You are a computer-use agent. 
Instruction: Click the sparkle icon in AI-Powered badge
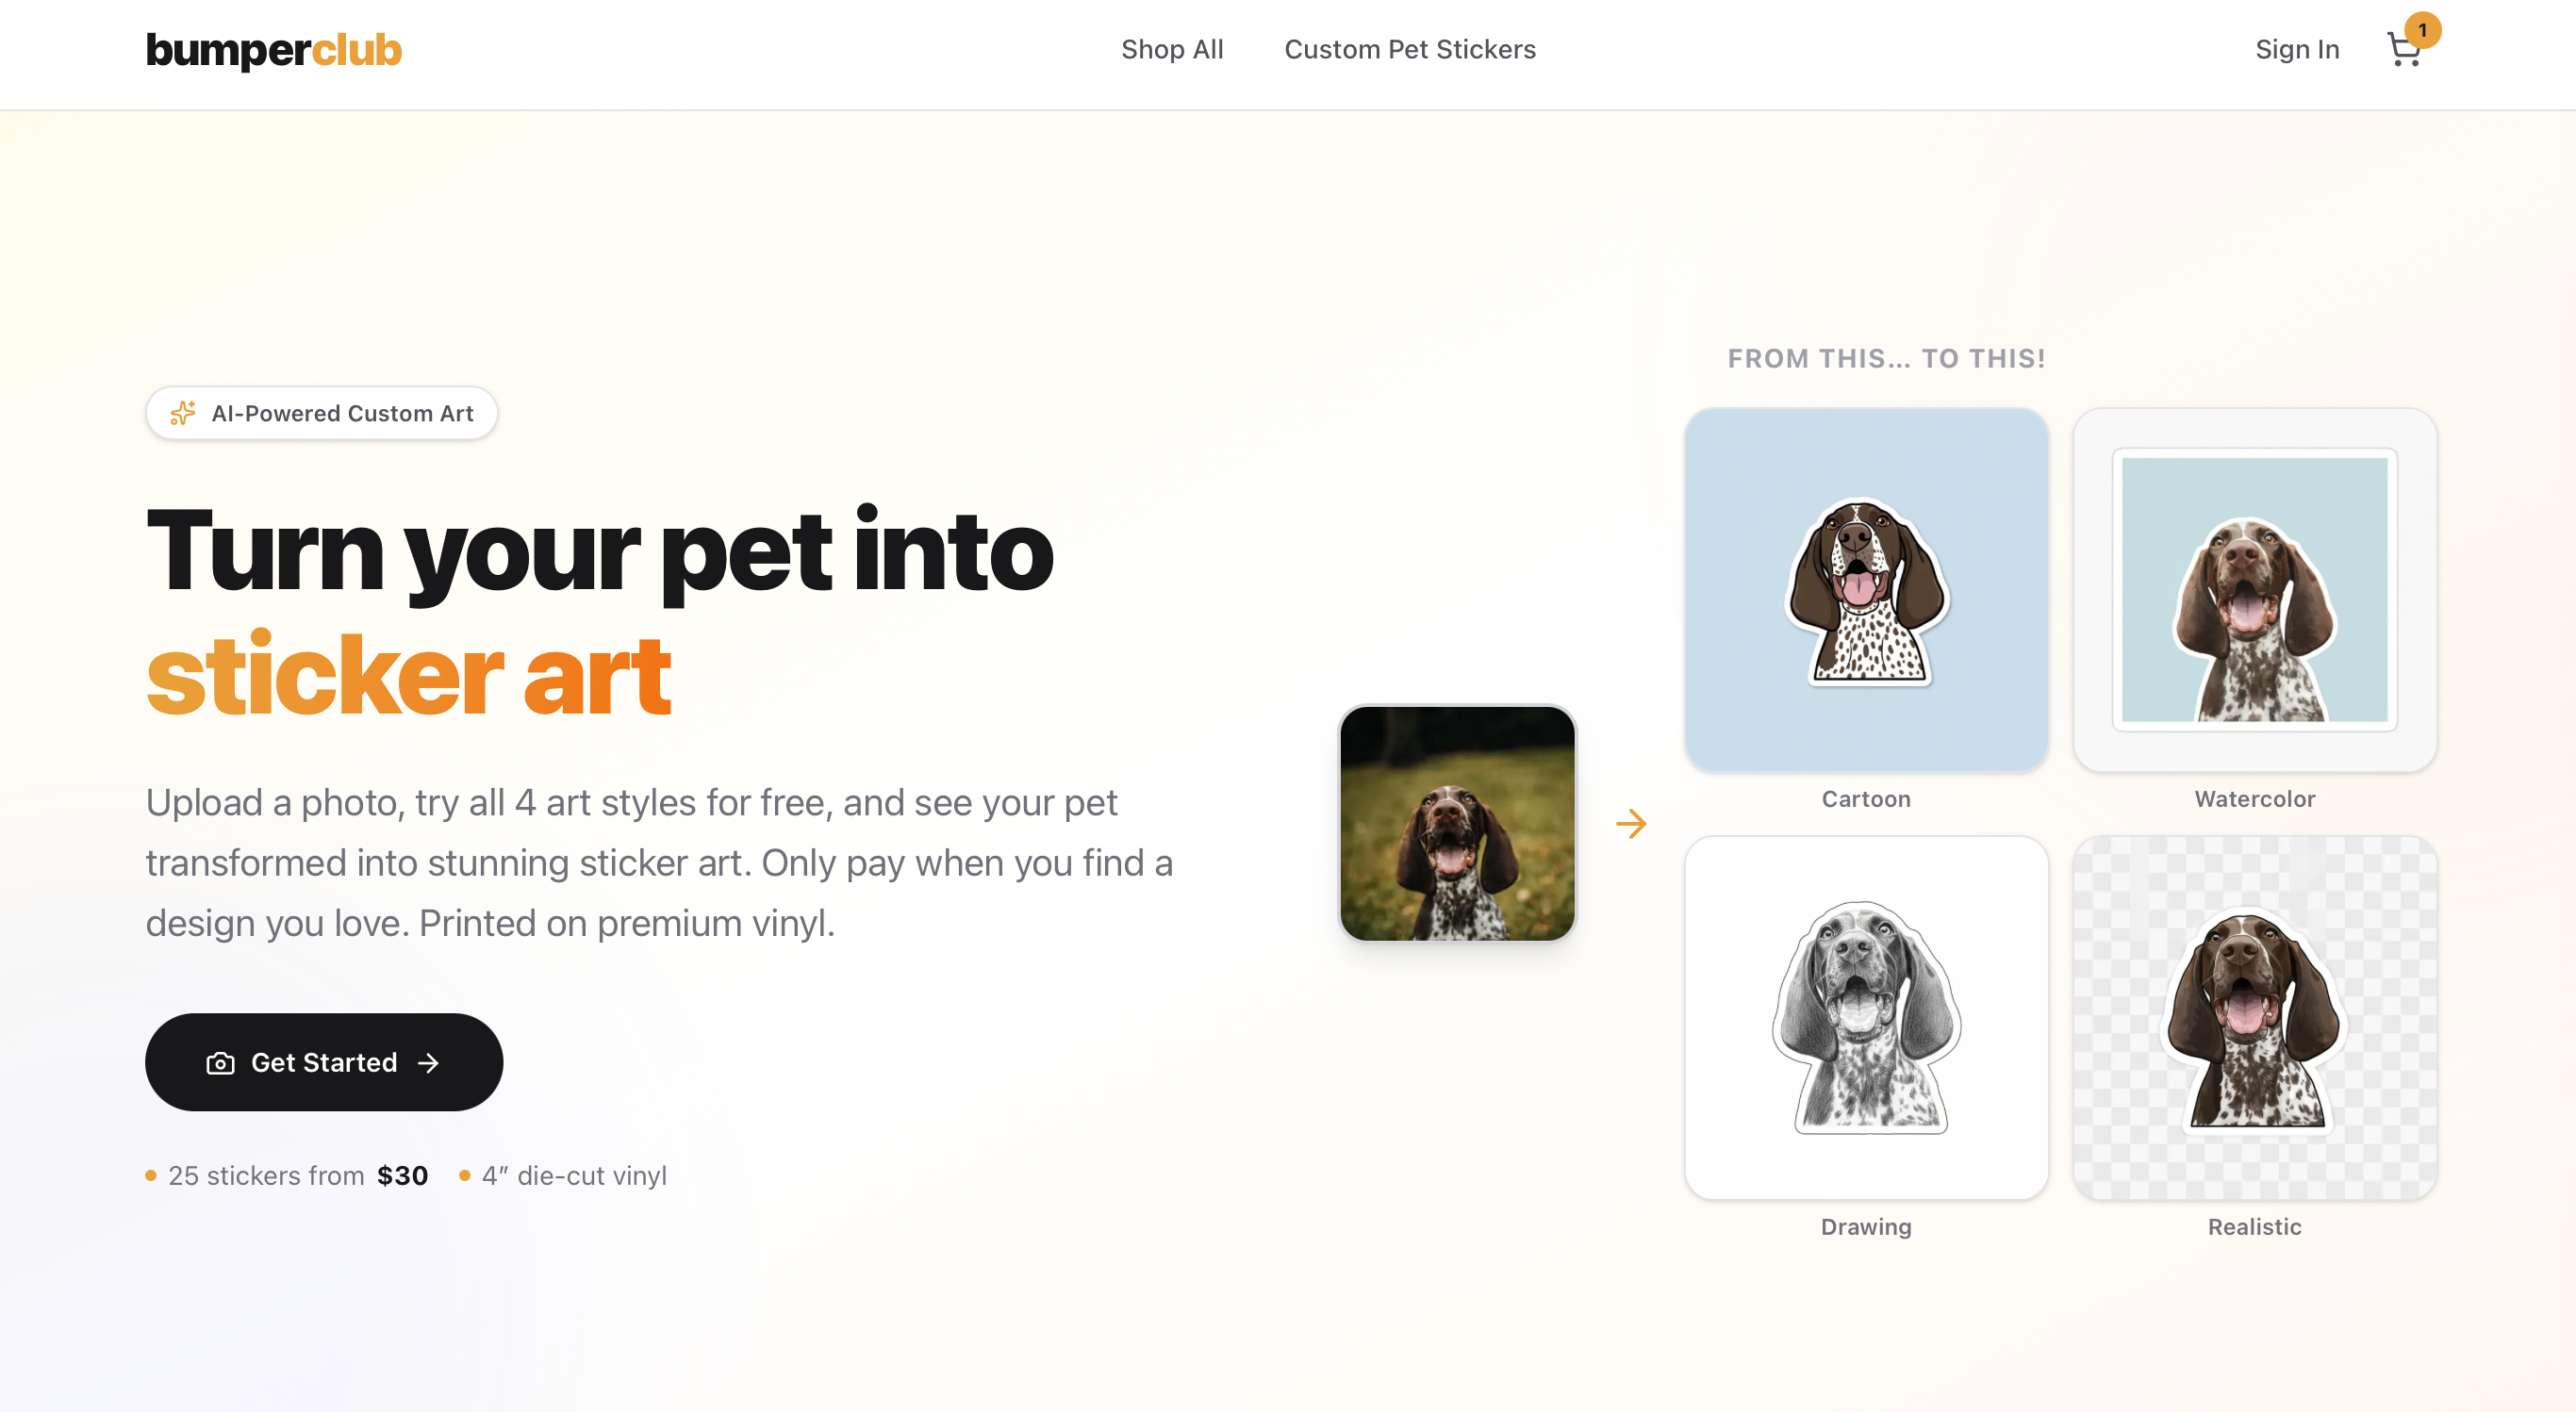[x=182, y=413]
